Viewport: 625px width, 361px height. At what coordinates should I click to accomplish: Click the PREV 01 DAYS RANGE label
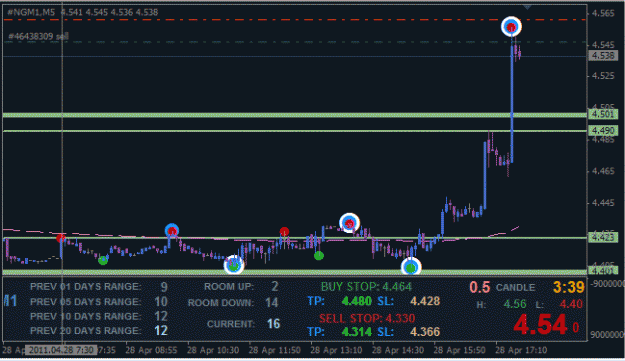(x=86, y=287)
